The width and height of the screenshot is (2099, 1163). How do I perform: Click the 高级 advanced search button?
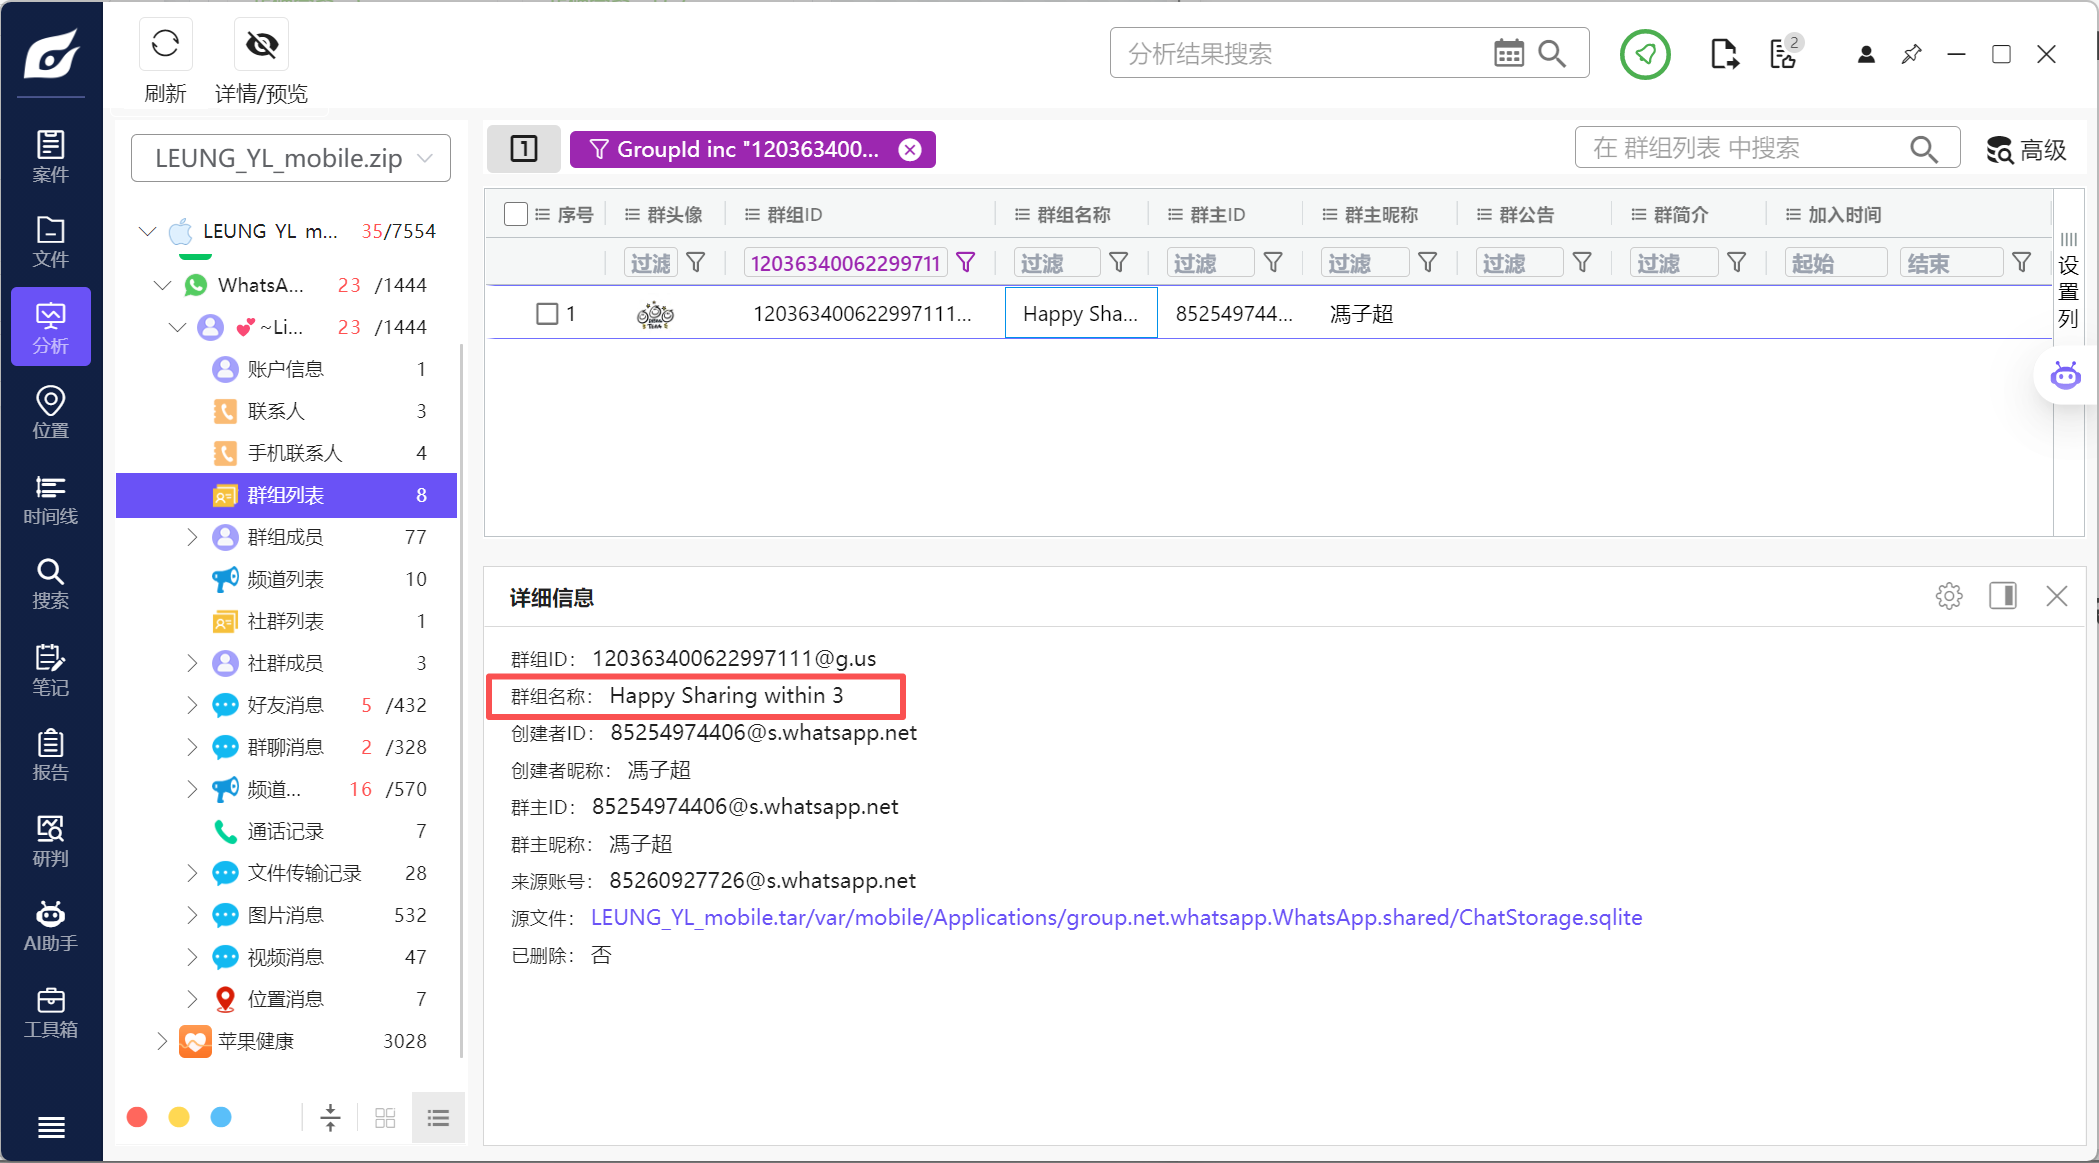click(2026, 150)
